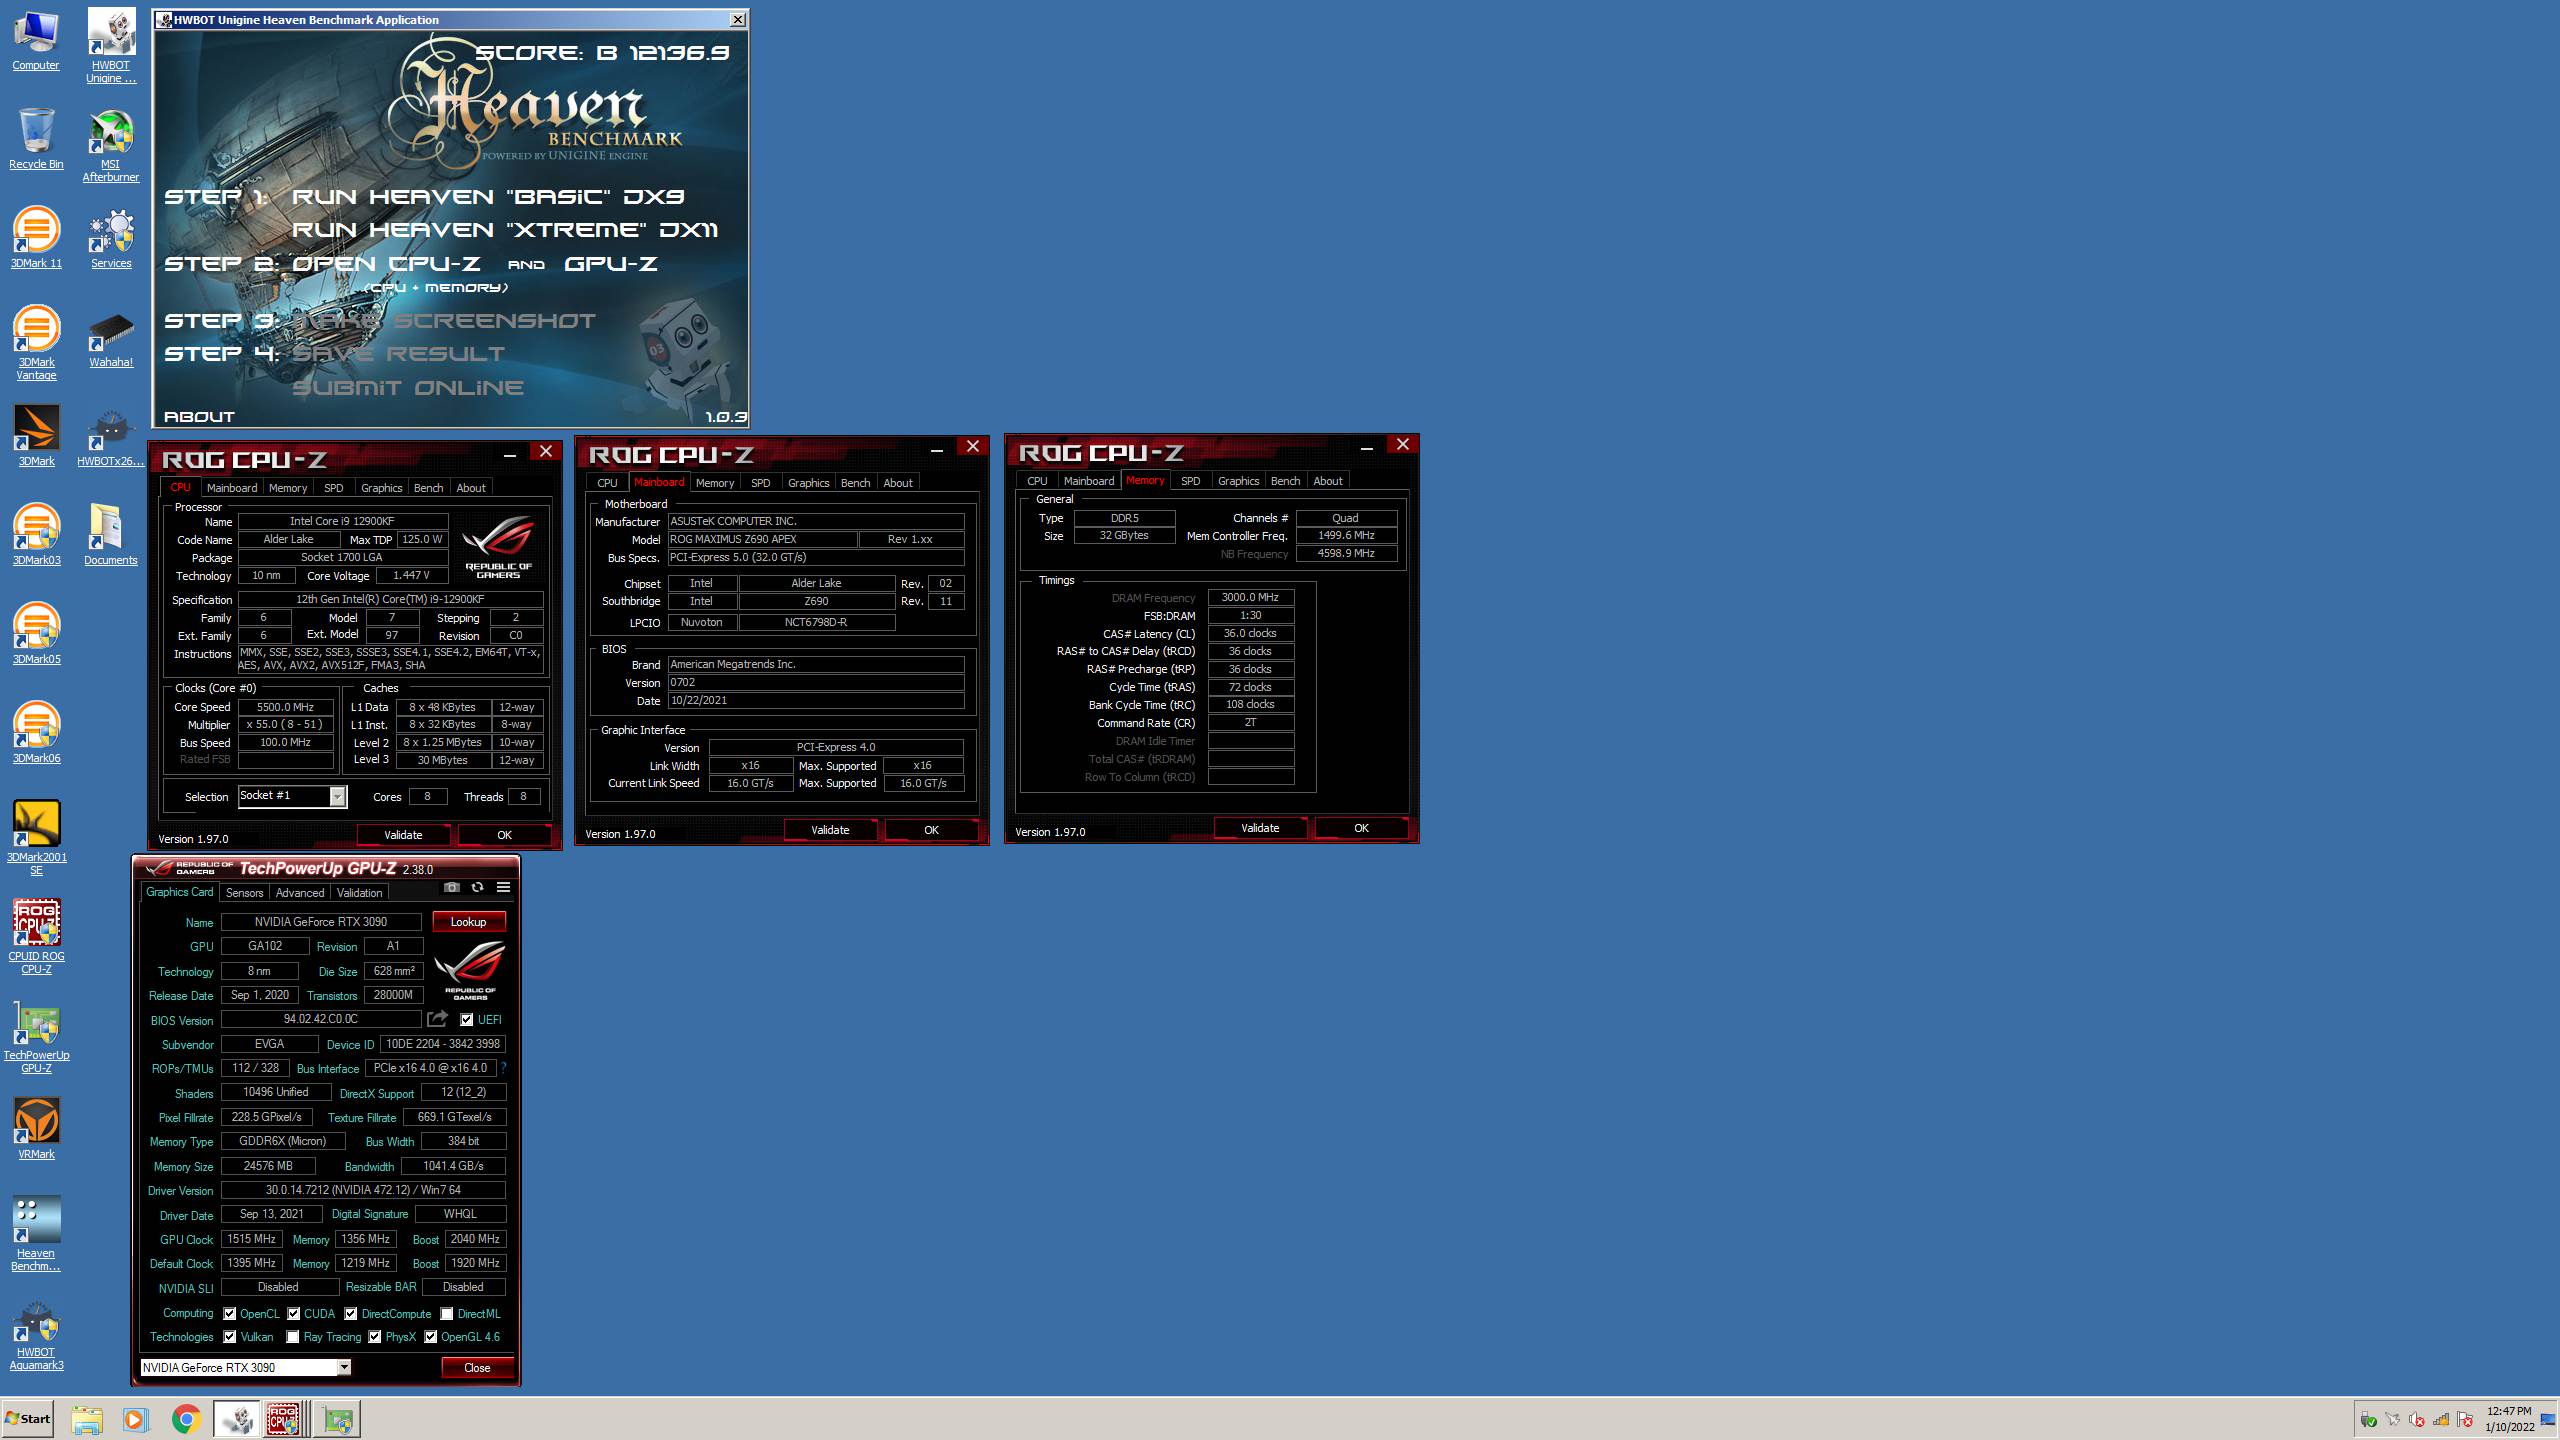Launch Heaven Benchmark desktop shortcut

tap(36, 1234)
